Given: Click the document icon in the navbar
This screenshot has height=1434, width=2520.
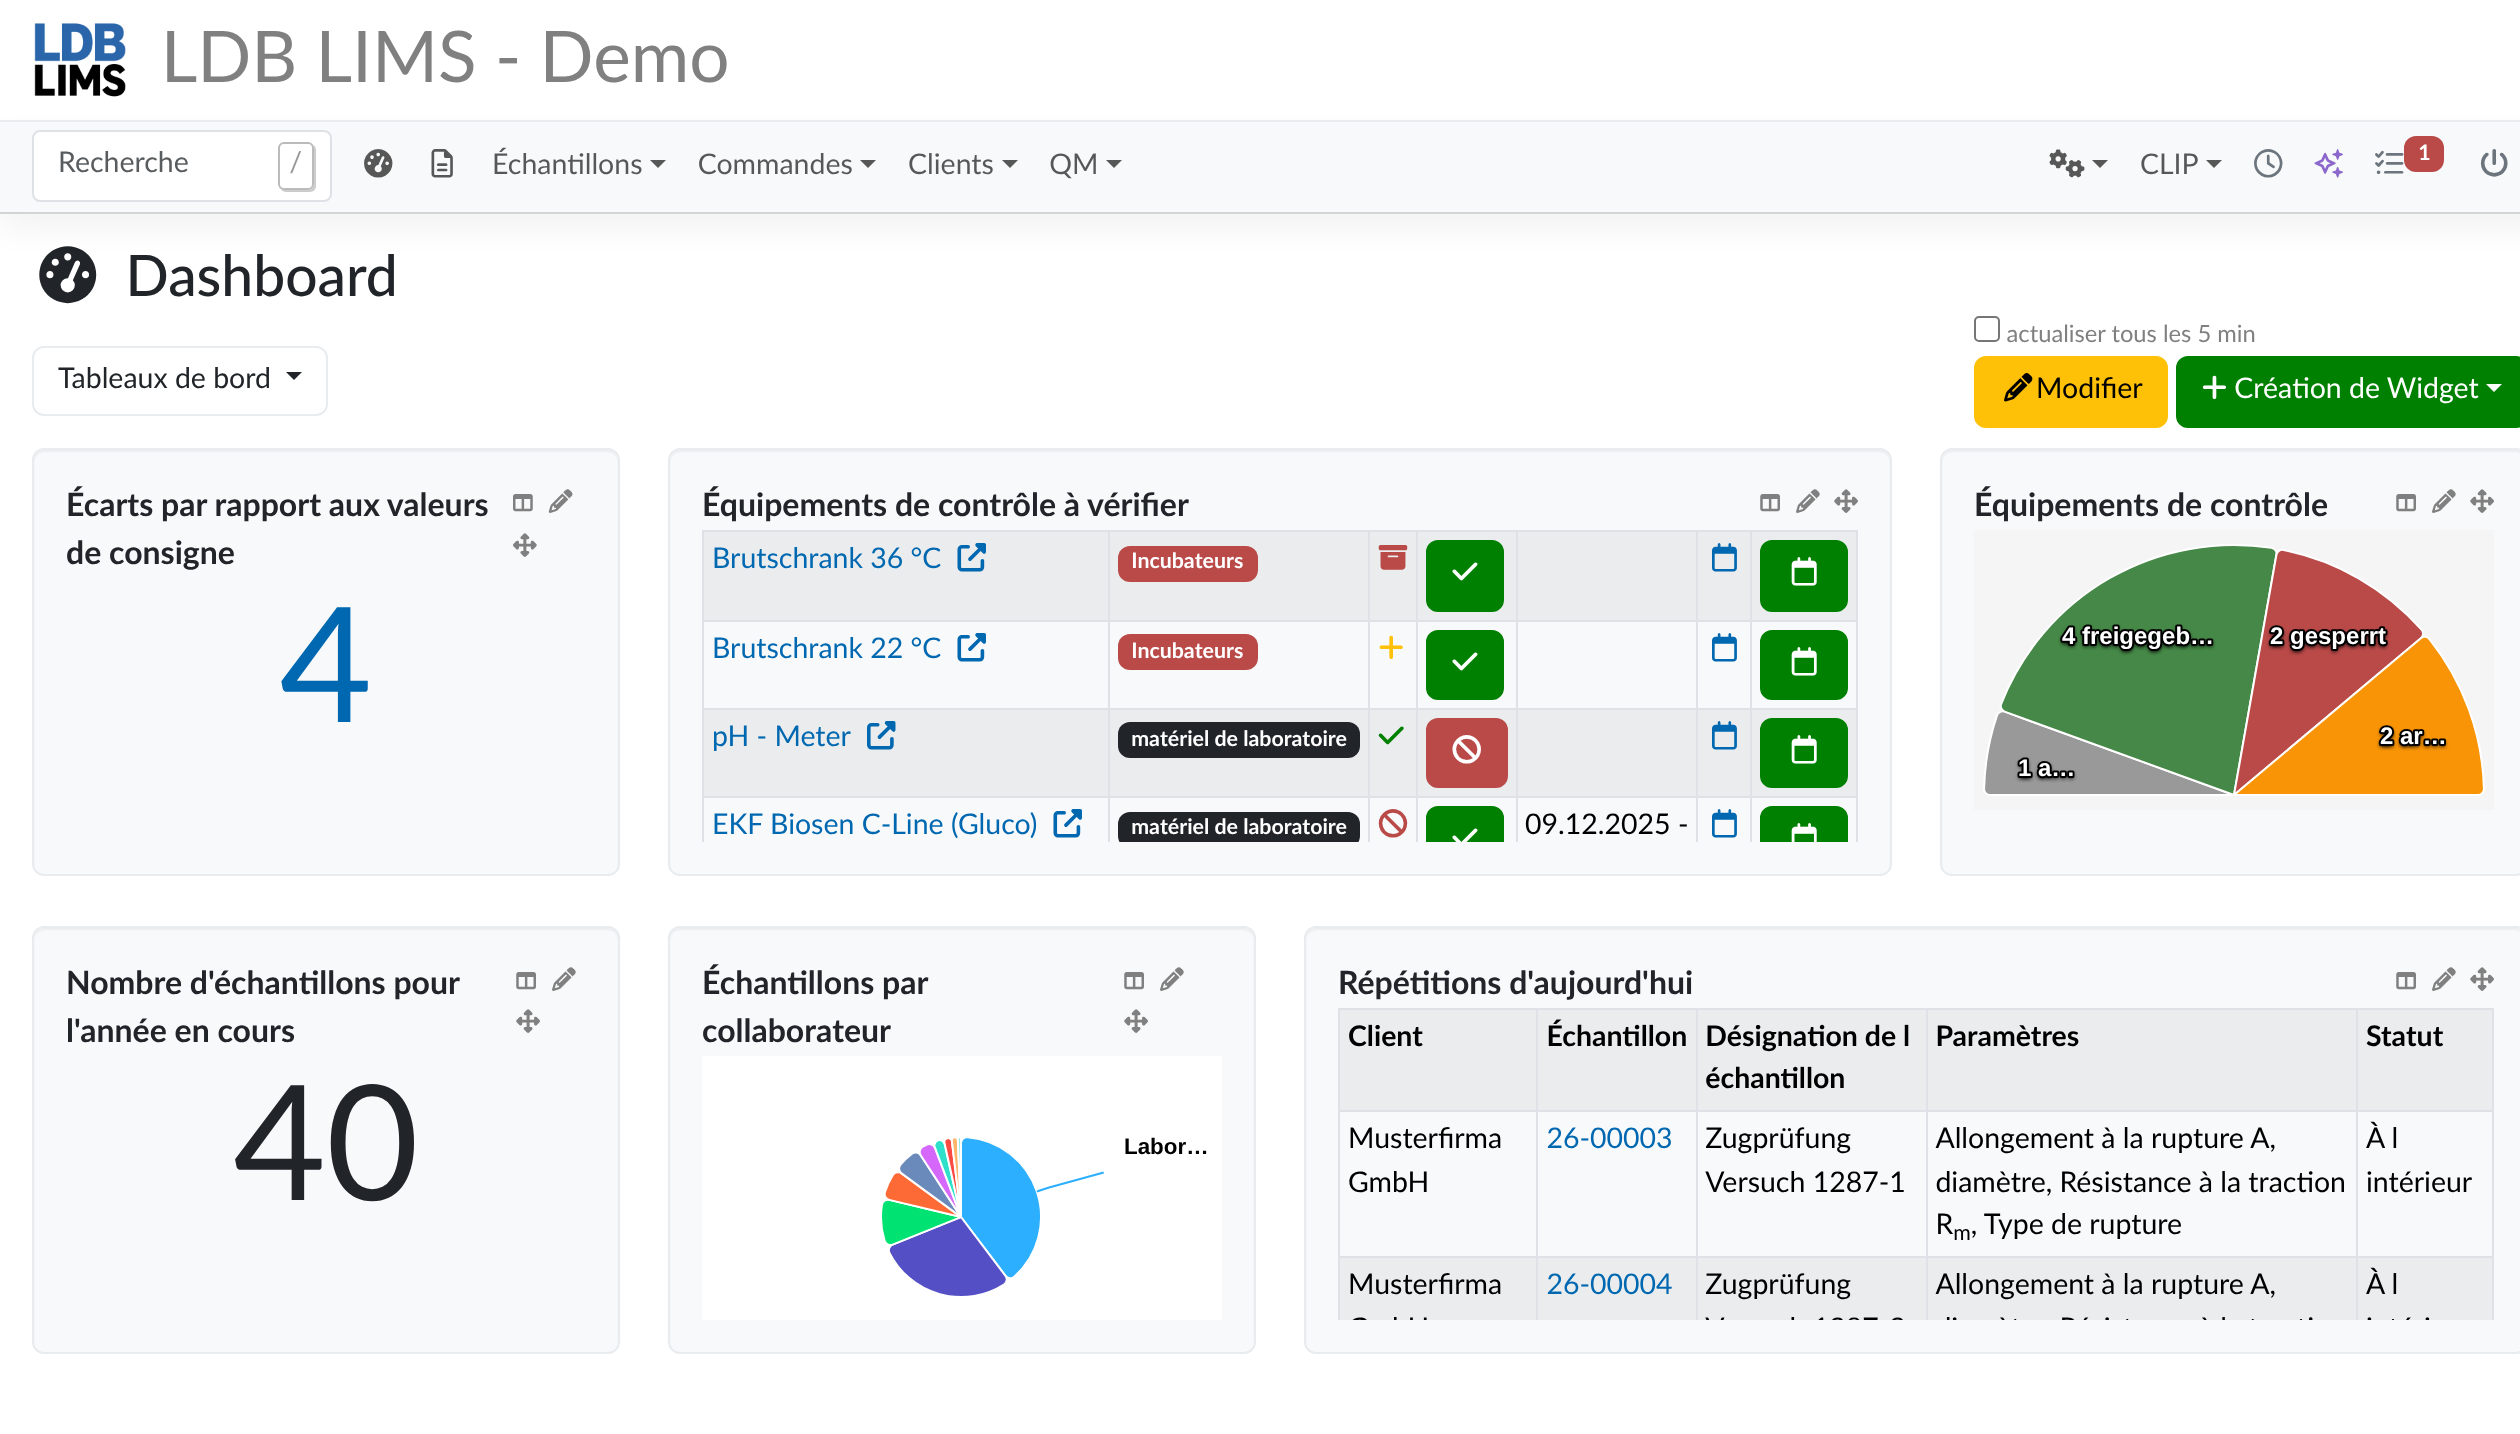Looking at the screenshot, I should pyautogui.click(x=442, y=164).
